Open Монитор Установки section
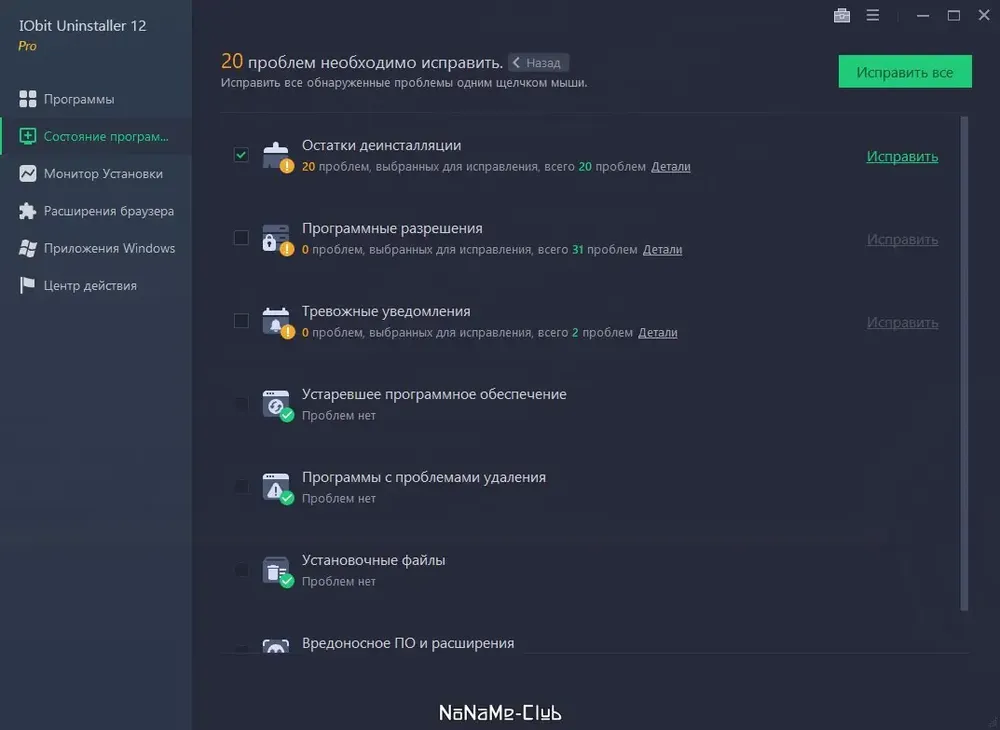 96,173
